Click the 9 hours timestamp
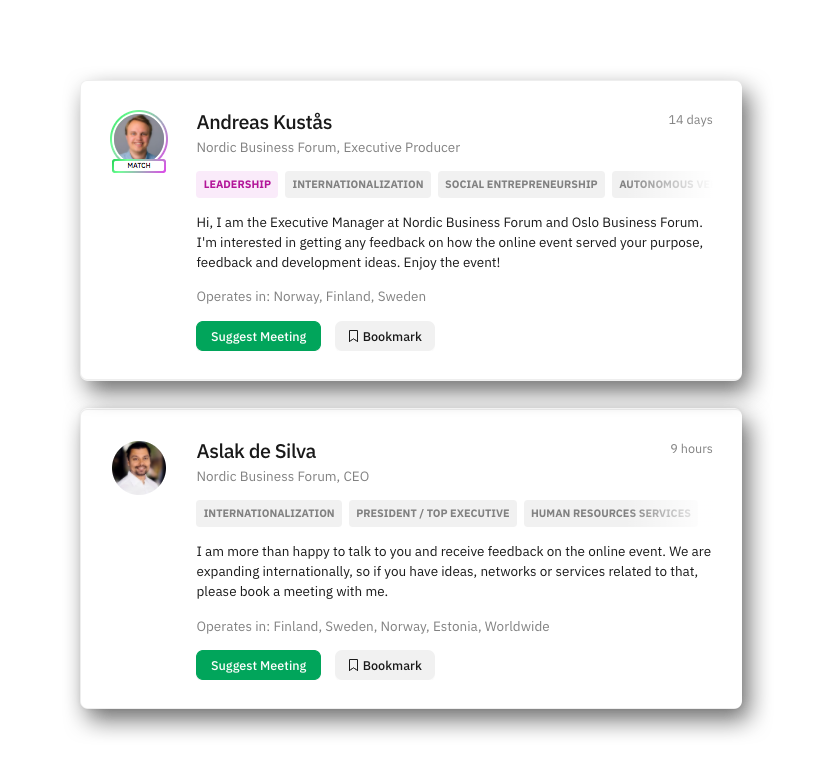This screenshot has width=815, height=771. [691, 449]
